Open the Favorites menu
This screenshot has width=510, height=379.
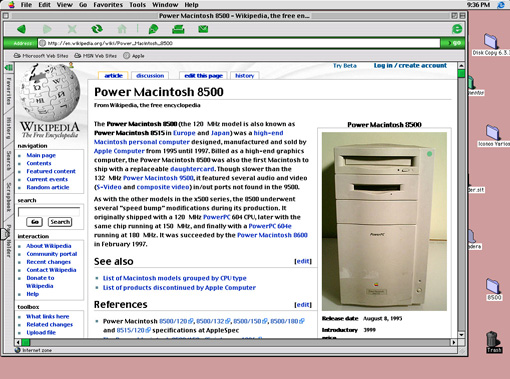108,5
